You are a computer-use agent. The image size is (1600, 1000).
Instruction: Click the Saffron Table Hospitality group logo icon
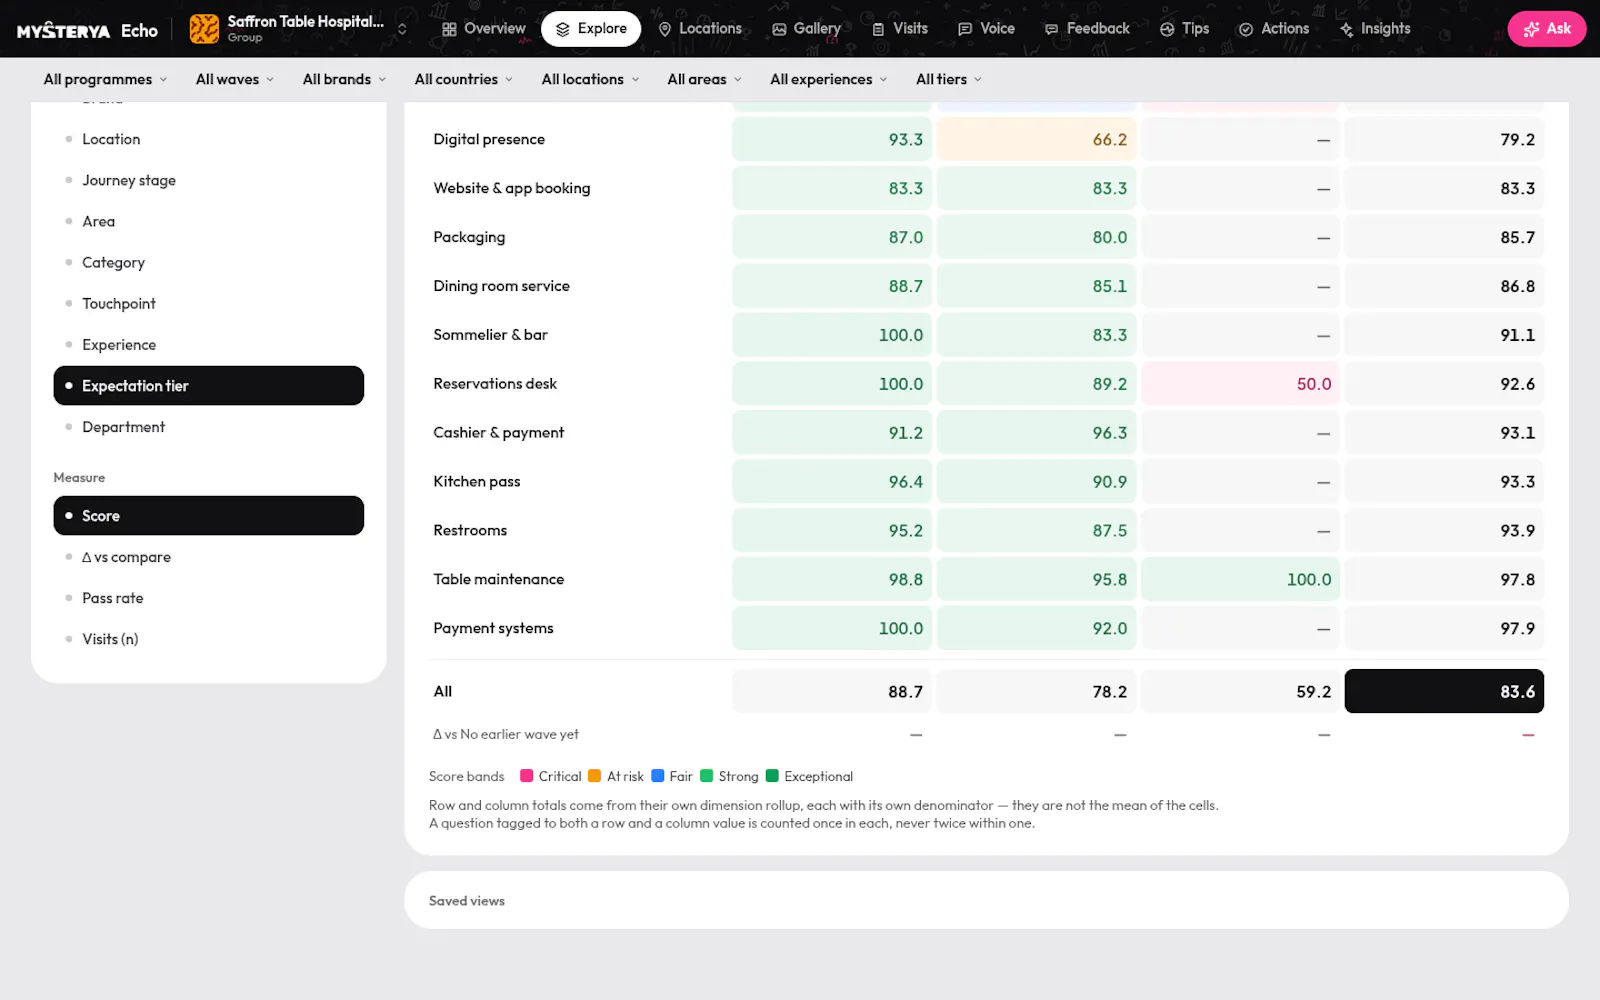204,29
